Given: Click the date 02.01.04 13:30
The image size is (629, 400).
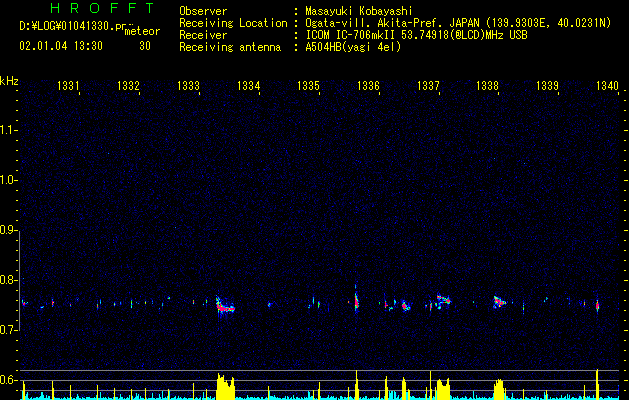Looking at the screenshot, I should [x=61, y=46].
